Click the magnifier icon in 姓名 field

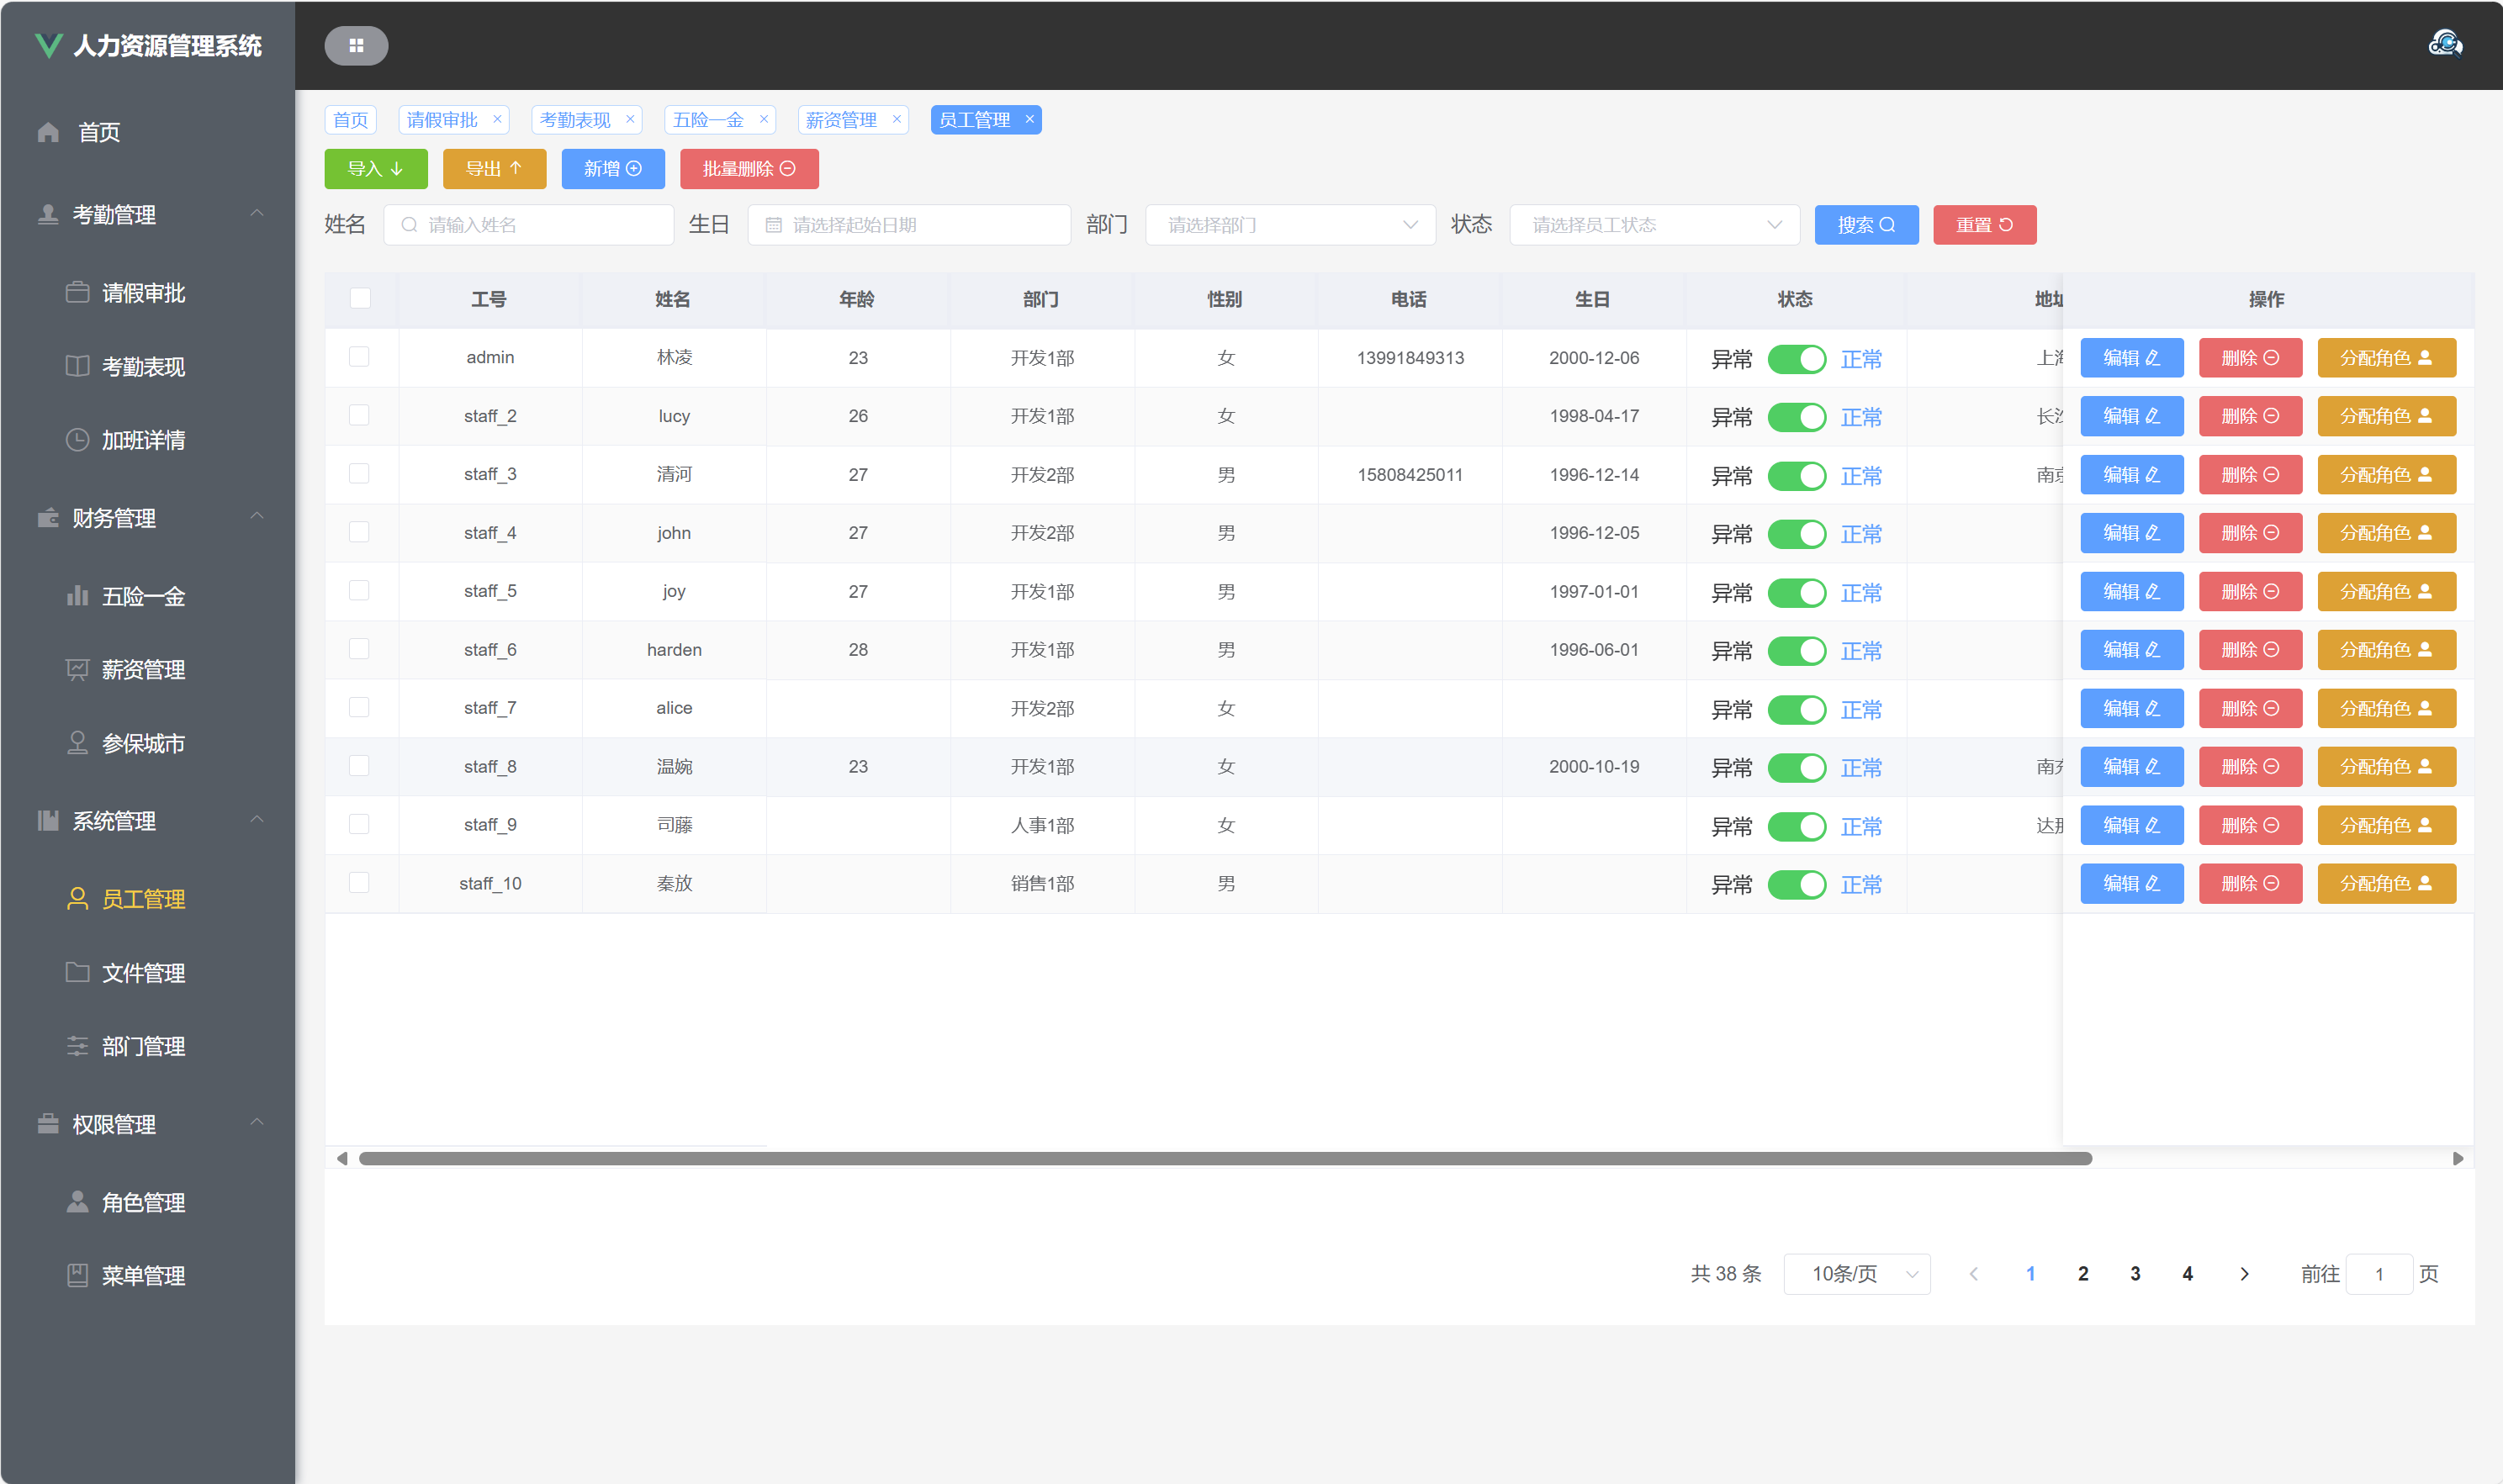[409, 225]
